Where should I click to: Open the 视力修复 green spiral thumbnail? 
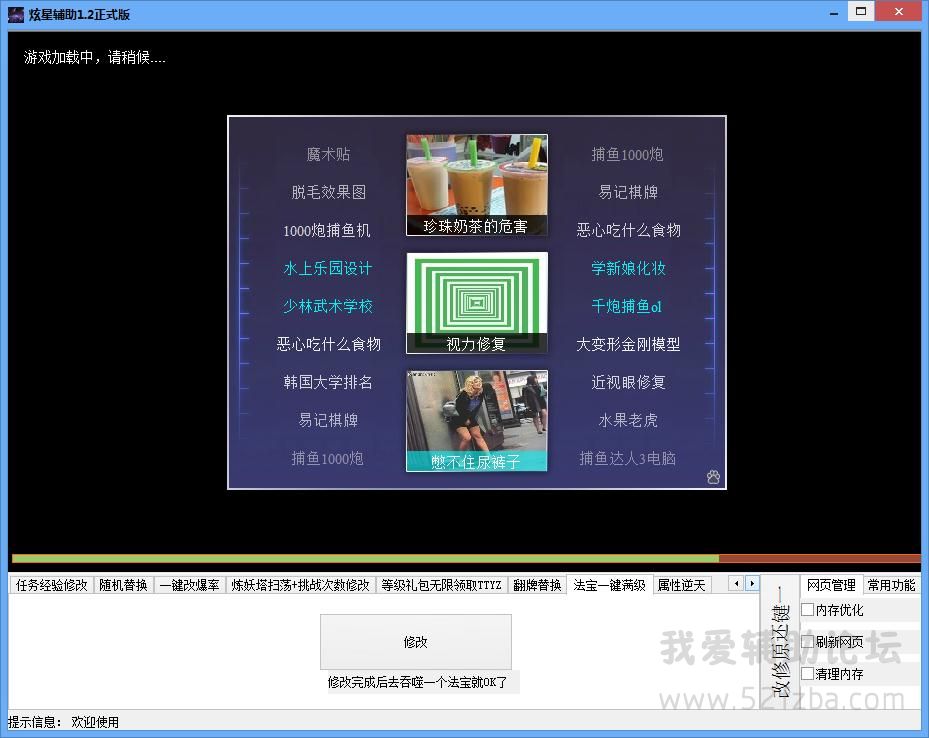477,302
